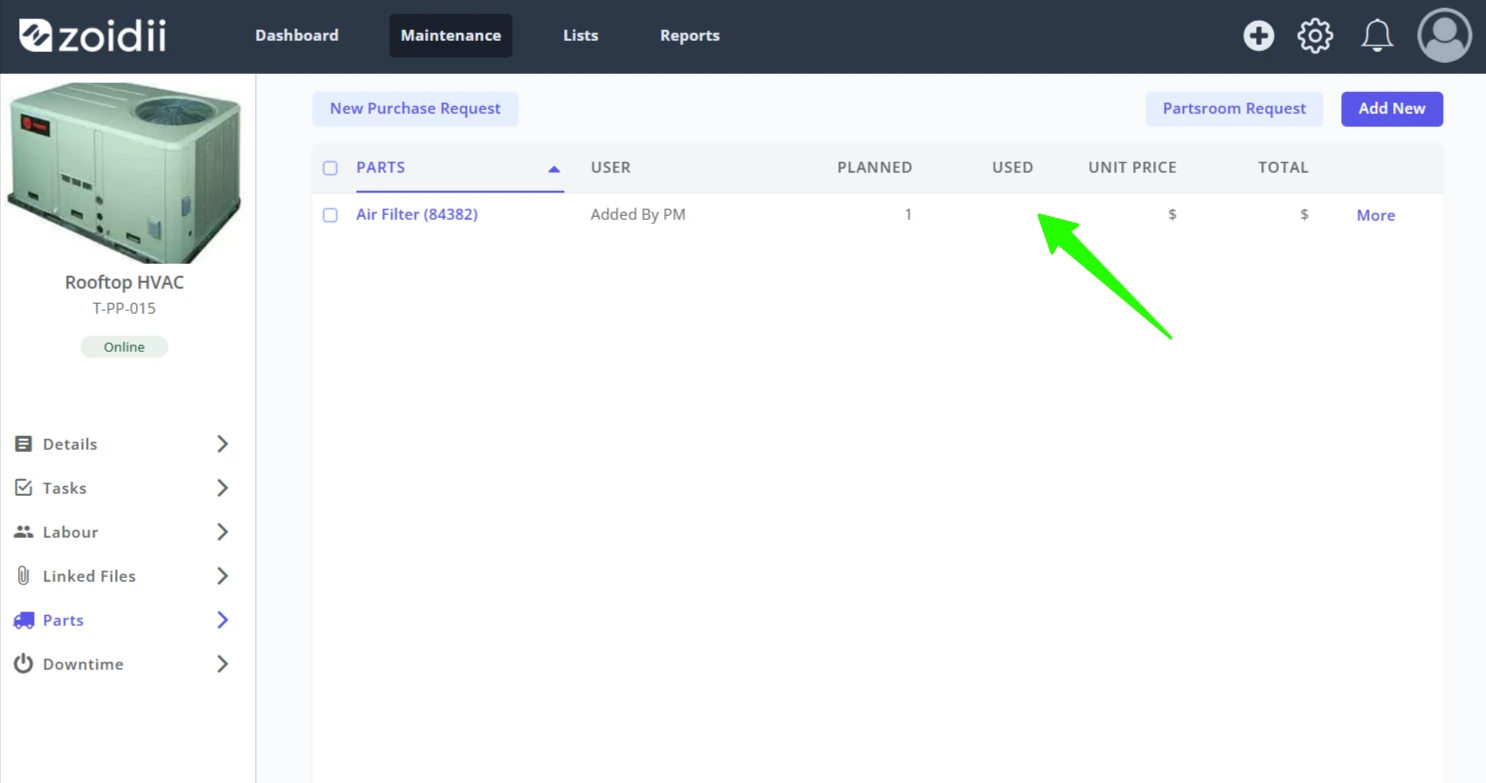This screenshot has width=1486, height=783.
Task: Click New Purchase Request button
Action: (415, 109)
